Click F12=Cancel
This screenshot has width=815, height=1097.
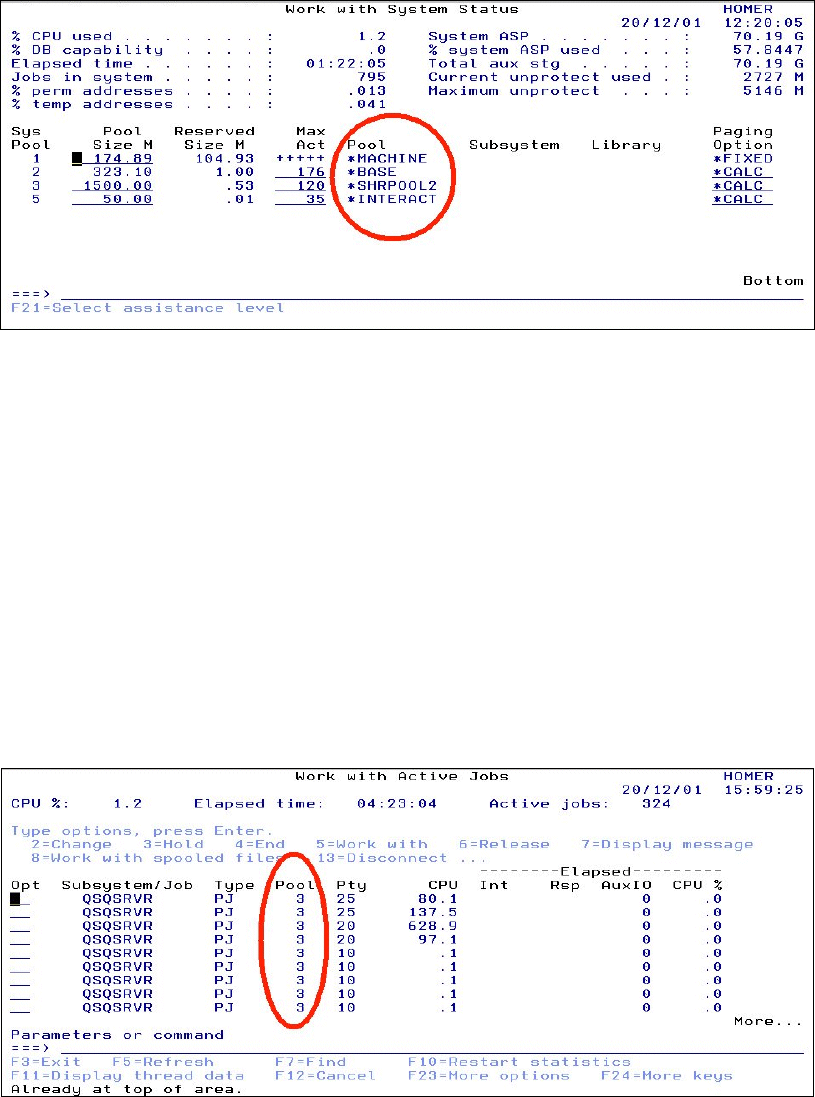325,1075
